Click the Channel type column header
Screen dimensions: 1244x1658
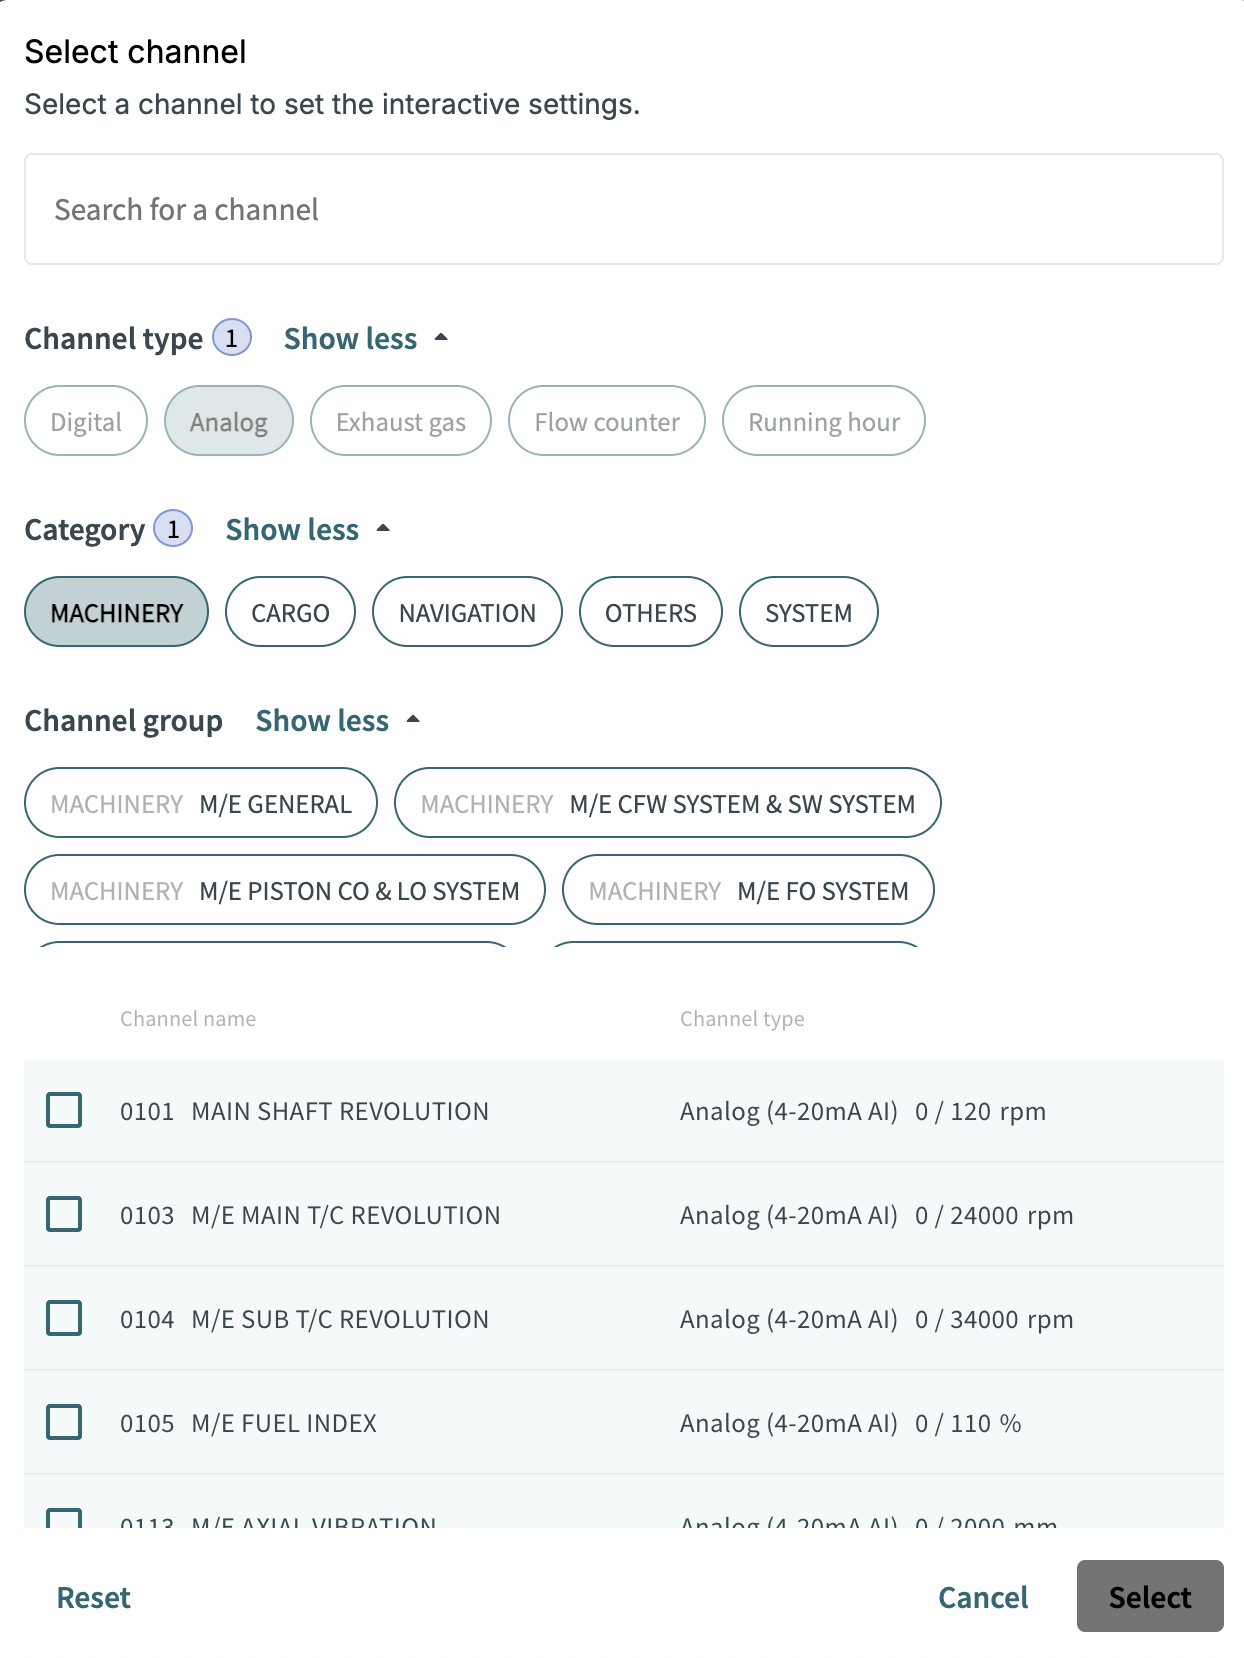[742, 1018]
